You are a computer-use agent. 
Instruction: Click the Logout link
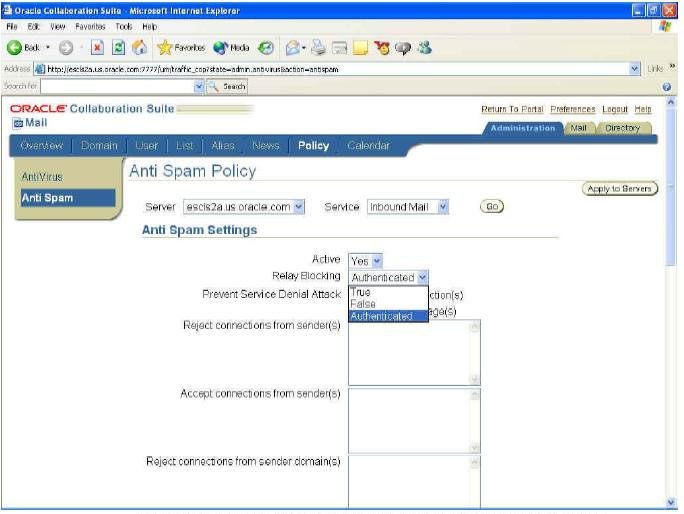(x=615, y=109)
